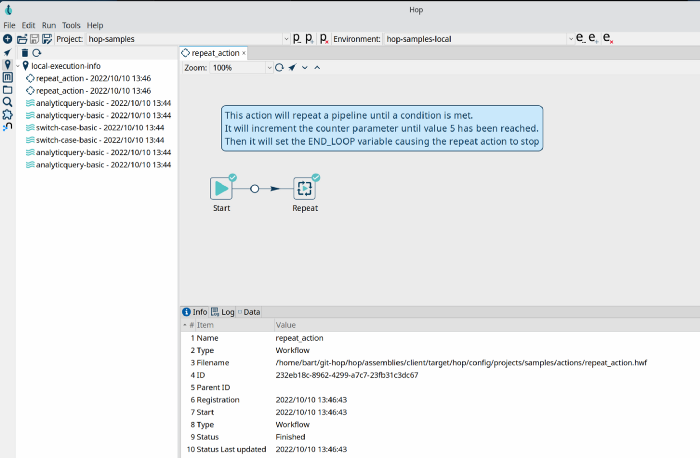Open the File menu
The image size is (700, 458).
click(x=9, y=25)
